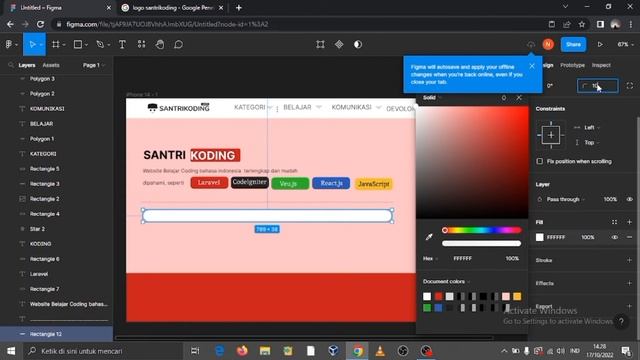
Task: Select the Rectangle shape tool
Action: pyautogui.click(x=78, y=44)
